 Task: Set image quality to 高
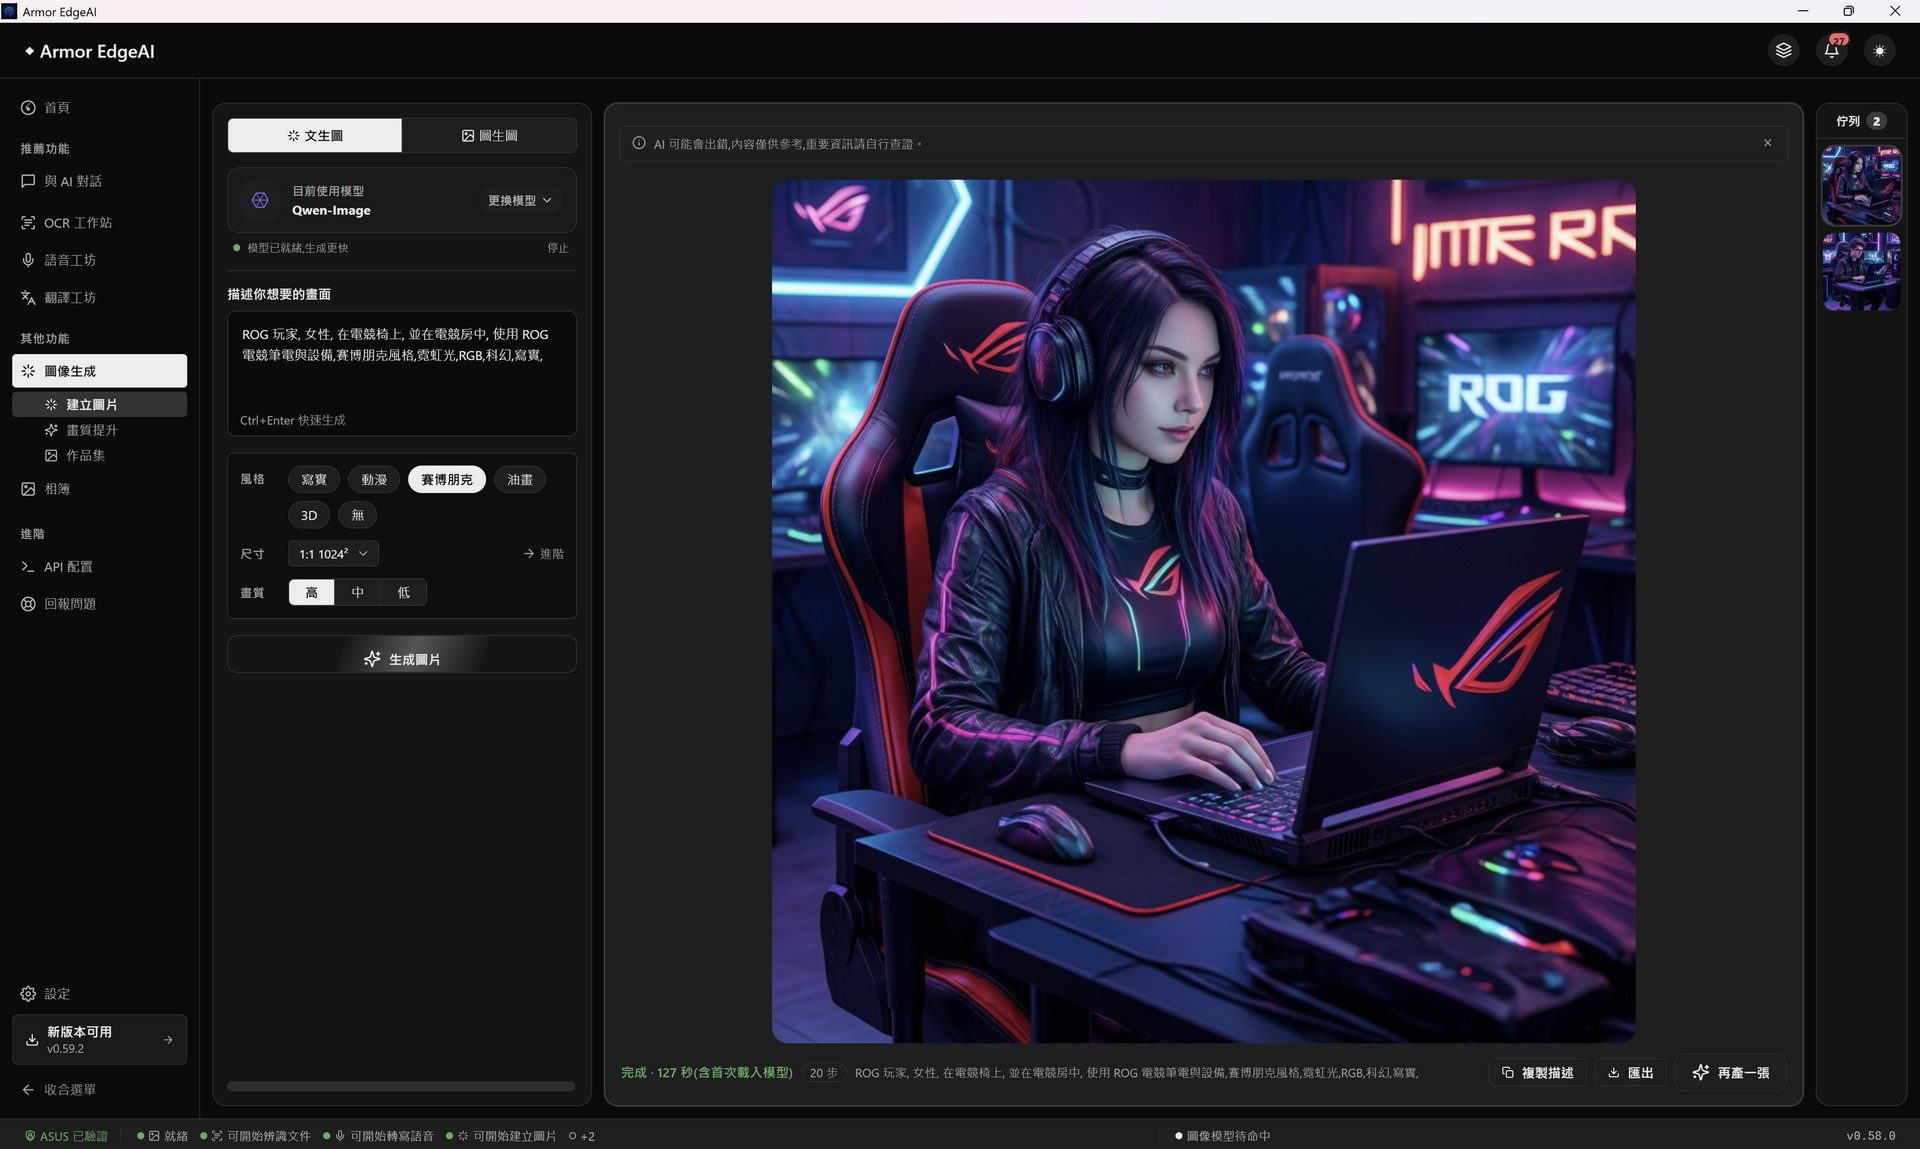pyautogui.click(x=312, y=593)
